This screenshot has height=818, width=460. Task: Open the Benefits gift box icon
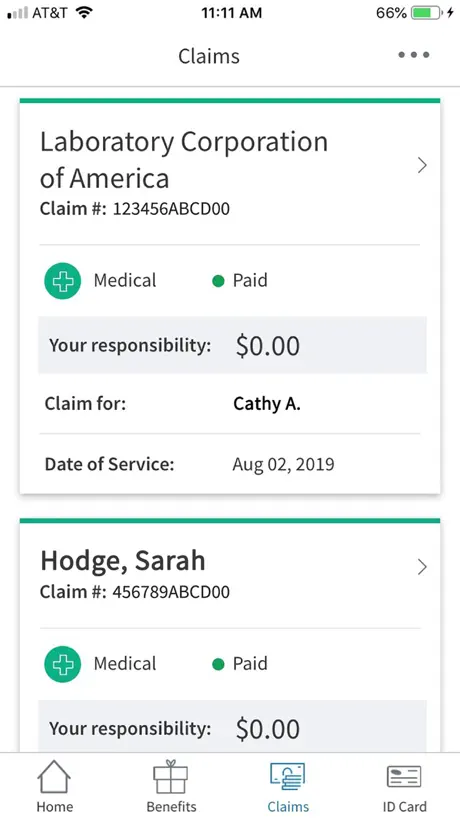pos(171,777)
